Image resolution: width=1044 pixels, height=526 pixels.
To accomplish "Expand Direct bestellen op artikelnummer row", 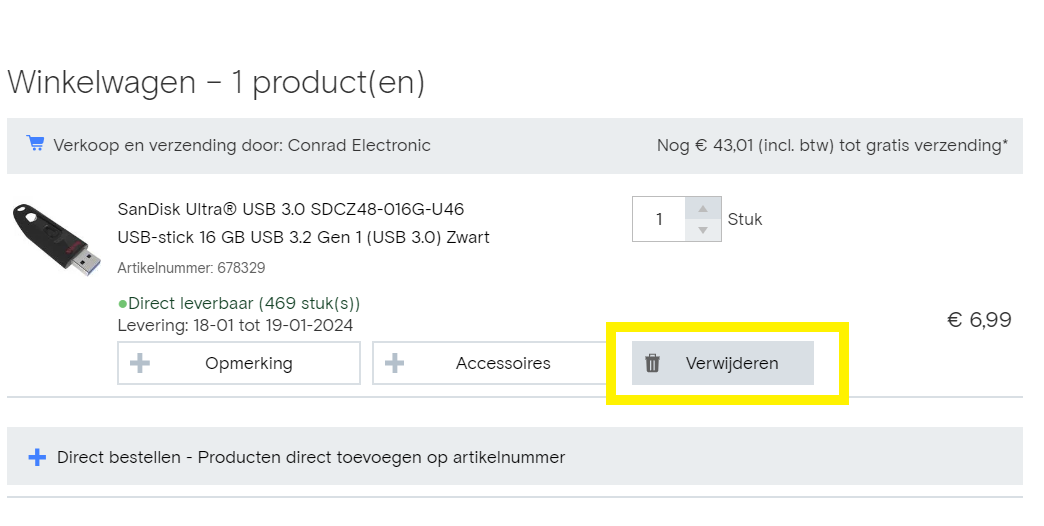I will click(515, 456).
